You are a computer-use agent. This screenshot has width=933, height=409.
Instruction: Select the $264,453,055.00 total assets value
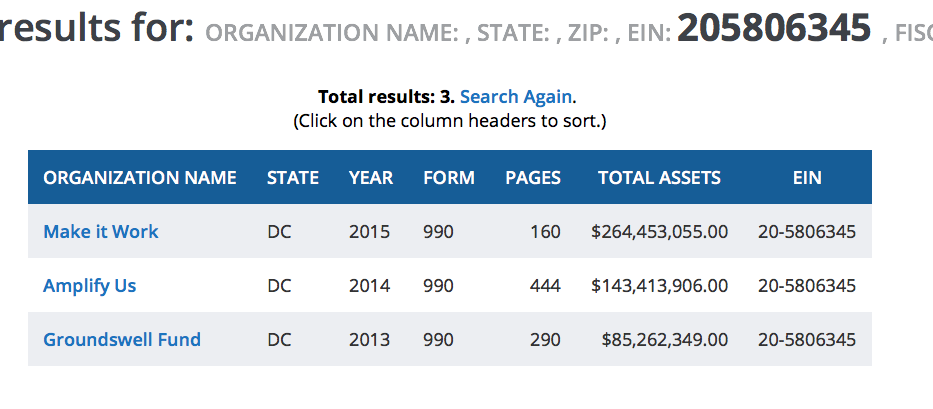tap(659, 232)
